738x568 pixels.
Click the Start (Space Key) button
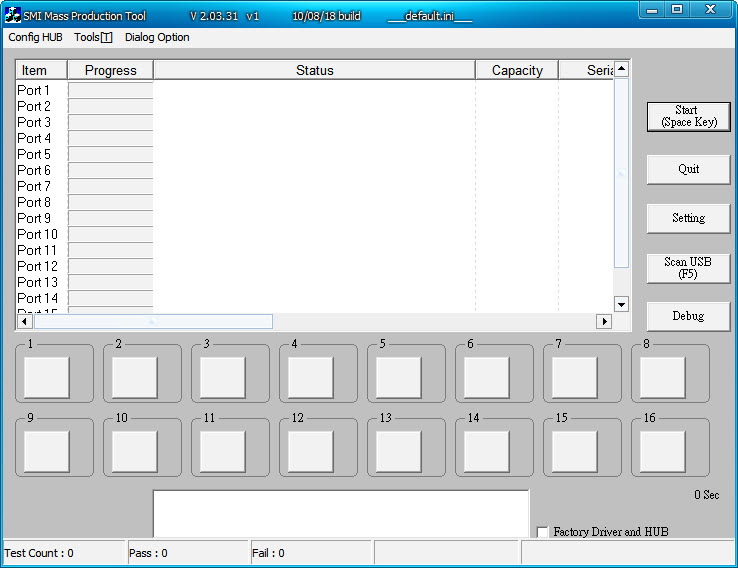[x=689, y=116]
